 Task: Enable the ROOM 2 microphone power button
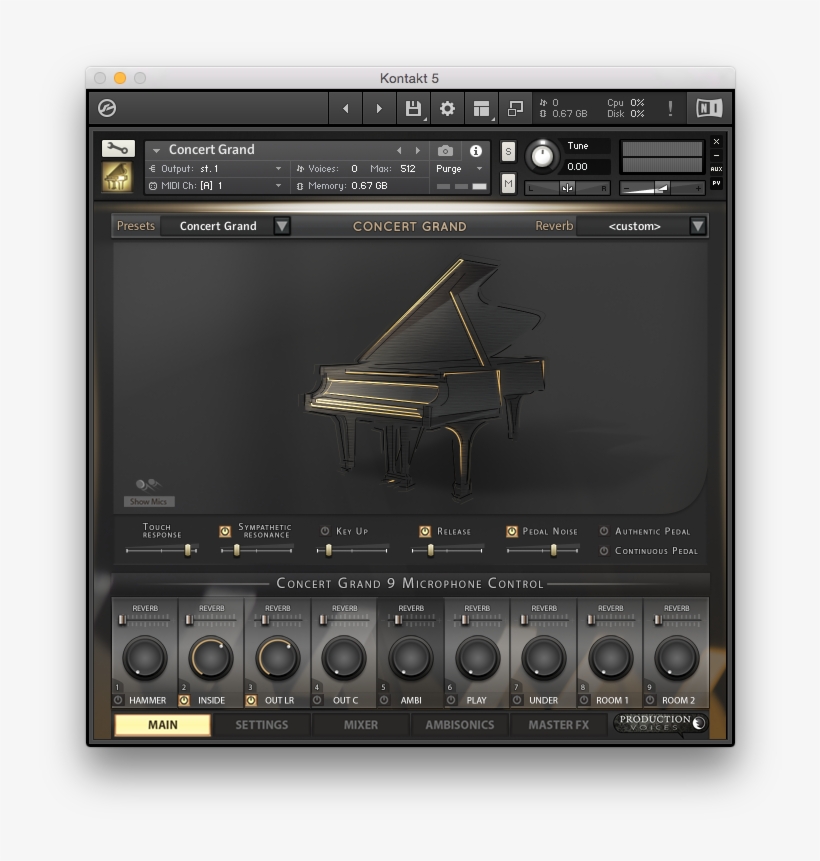click(650, 700)
